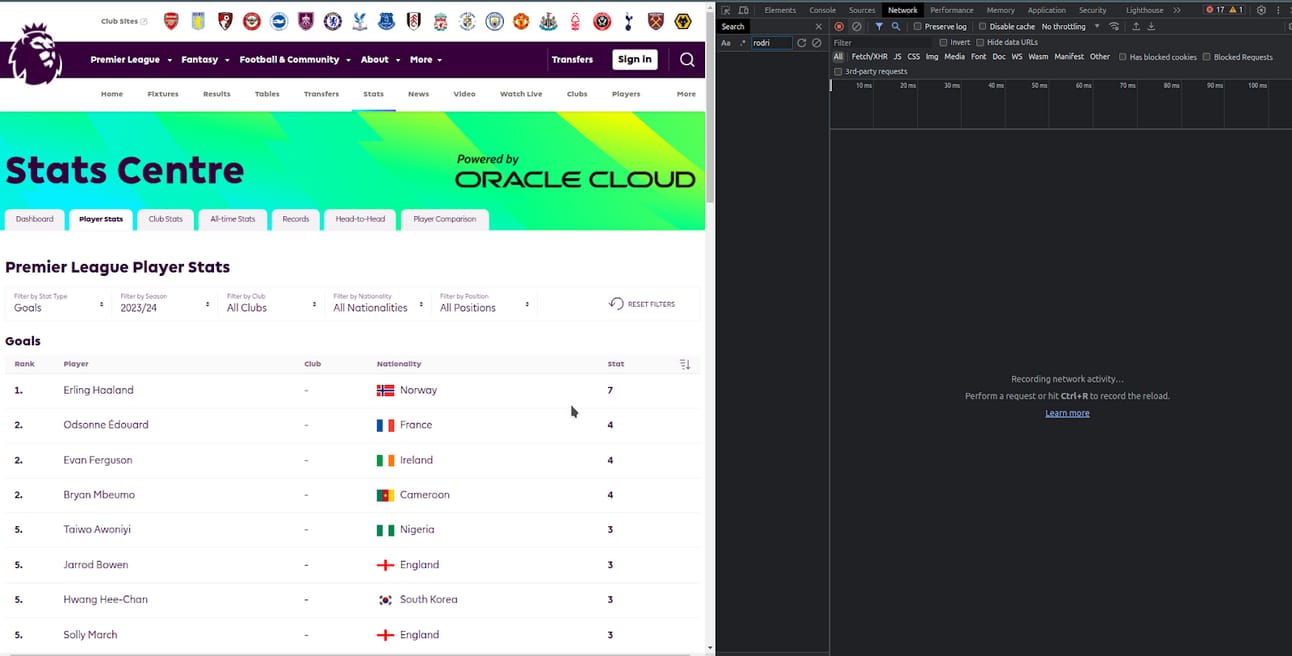The height and width of the screenshot is (656, 1292).
Task: Check the Blocked Requests checkbox
Action: tap(1207, 57)
